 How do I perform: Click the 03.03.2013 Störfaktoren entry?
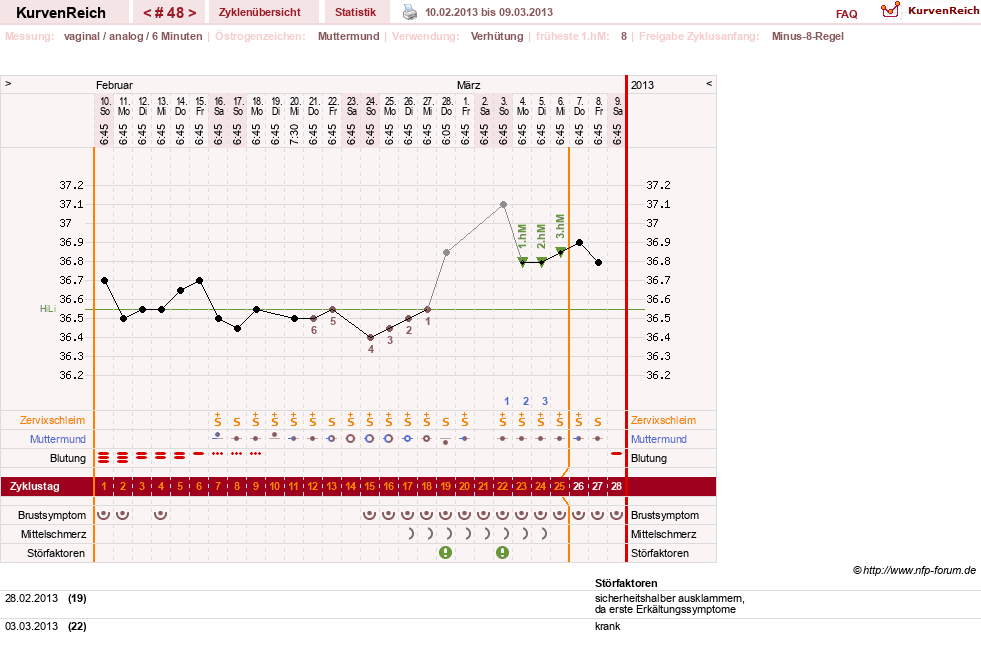[x=46, y=626]
